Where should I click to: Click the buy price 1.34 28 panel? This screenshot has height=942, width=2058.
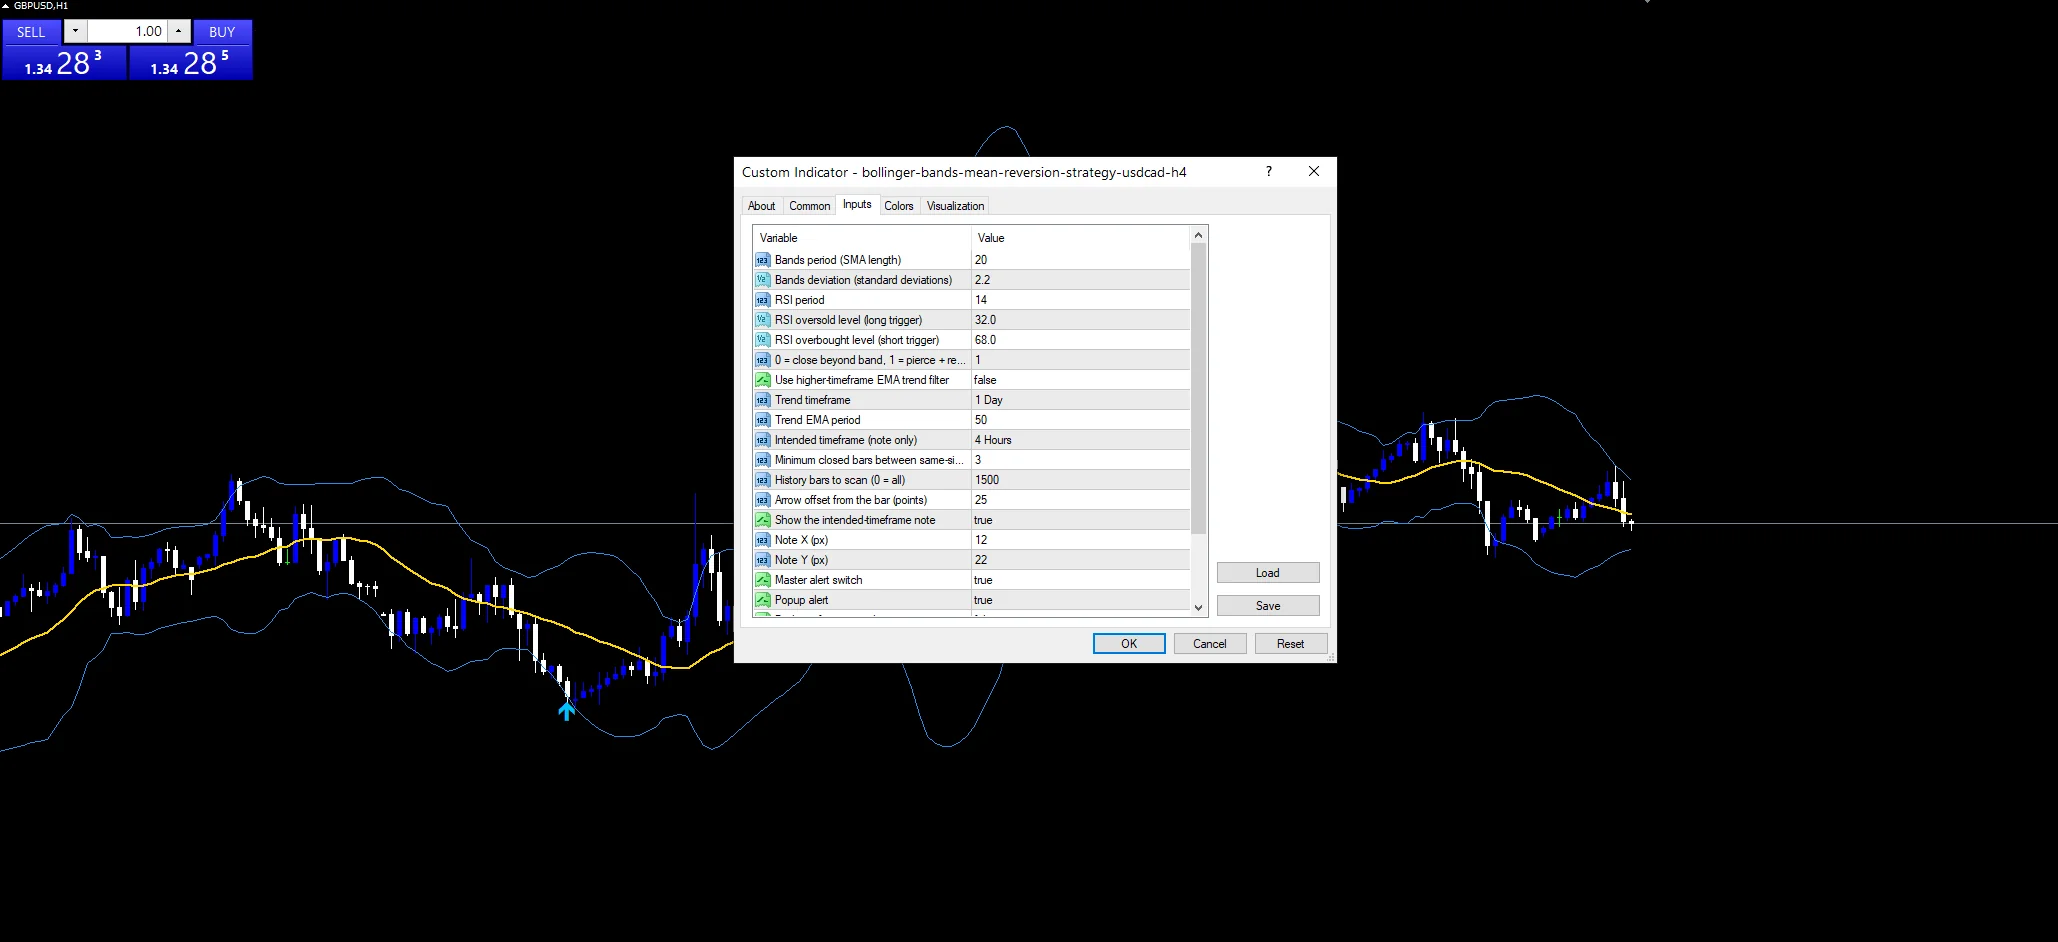[x=190, y=63]
